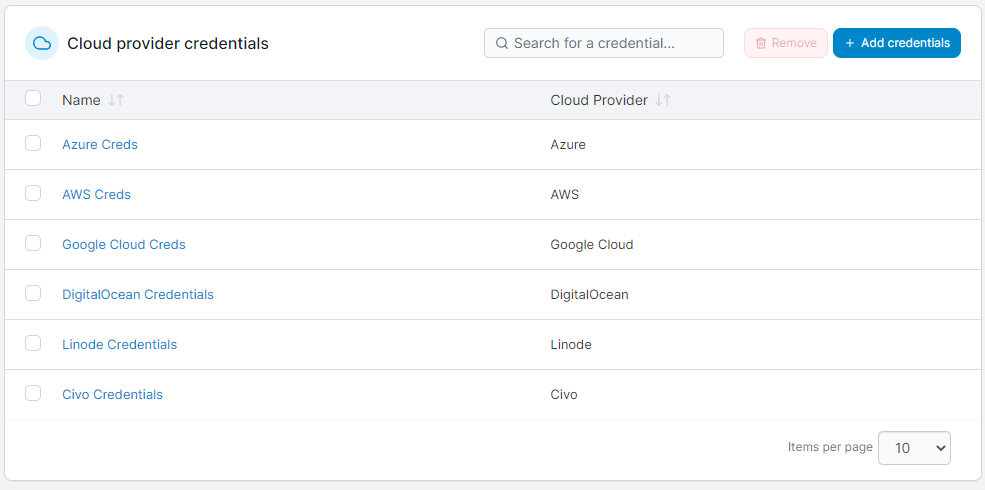The height and width of the screenshot is (490, 985).
Task: Open the Items per page dropdown
Action: pyautogui.click(x=914, y=448)
